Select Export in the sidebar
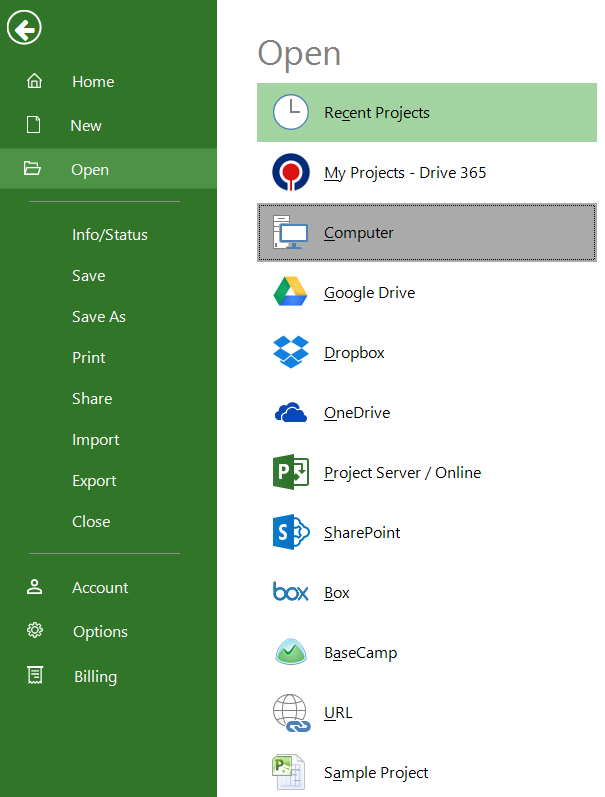Image resolution: width=605 pixels, height=797 pixels. [94, 481]
